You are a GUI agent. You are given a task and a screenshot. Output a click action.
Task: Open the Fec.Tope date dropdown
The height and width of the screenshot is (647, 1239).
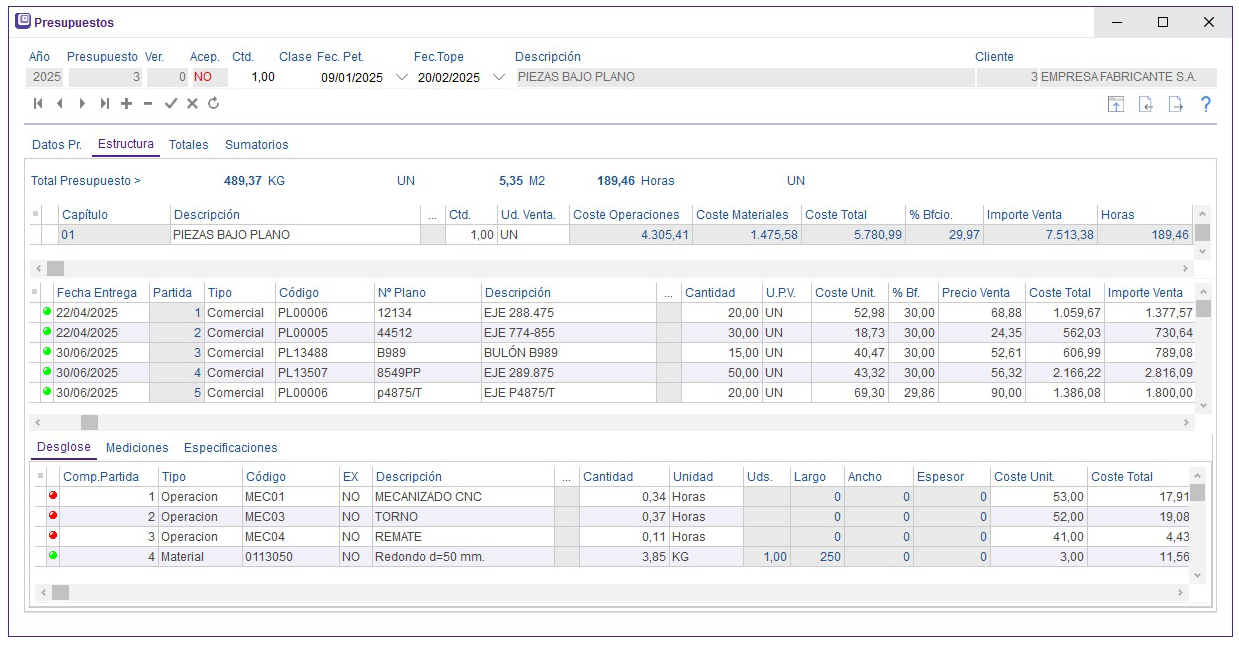pos(499,78)
